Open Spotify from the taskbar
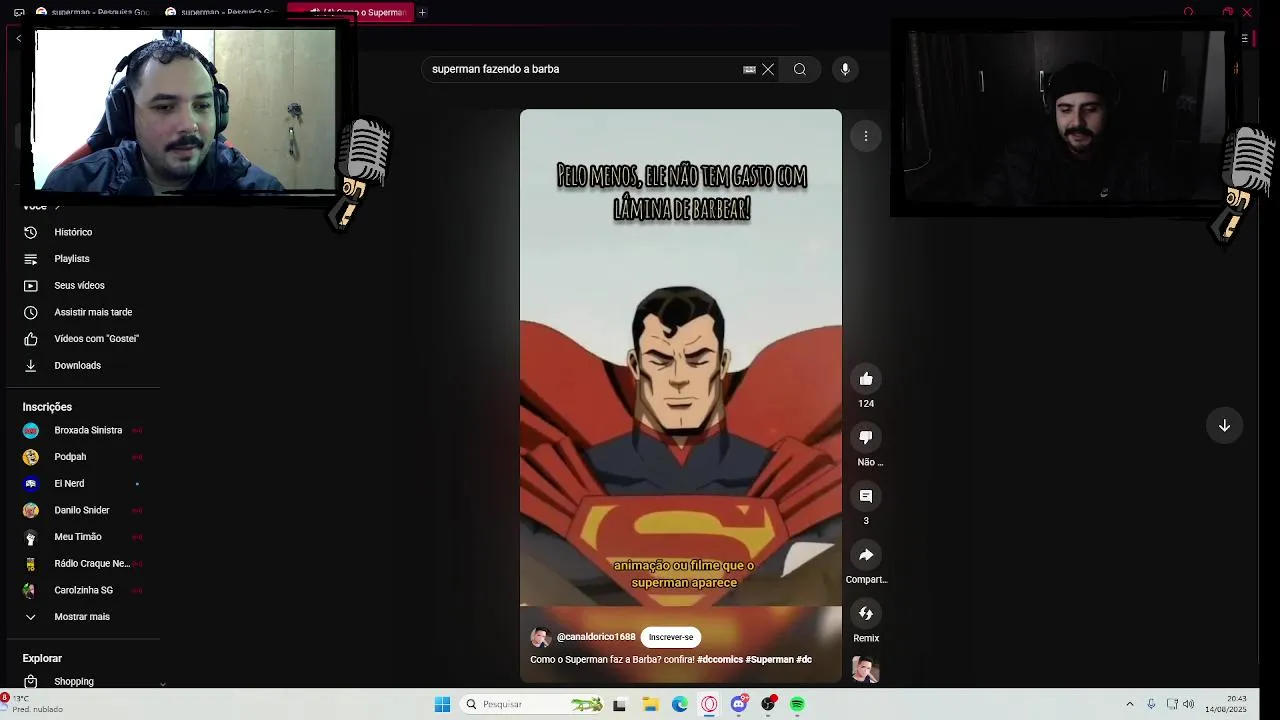 click(797, 704)
